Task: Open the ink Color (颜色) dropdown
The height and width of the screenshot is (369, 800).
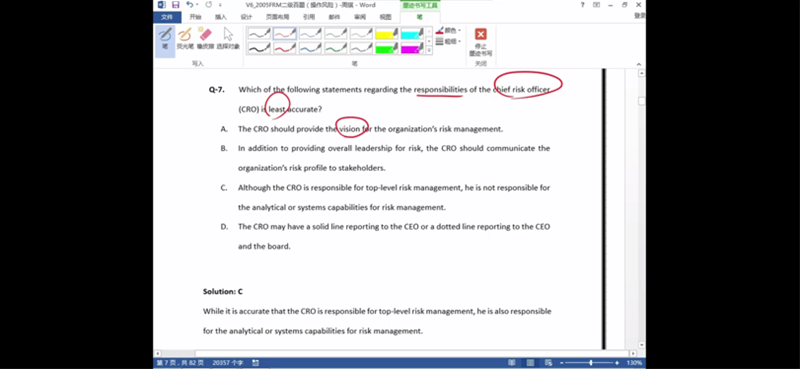Action: coord(448,31)
